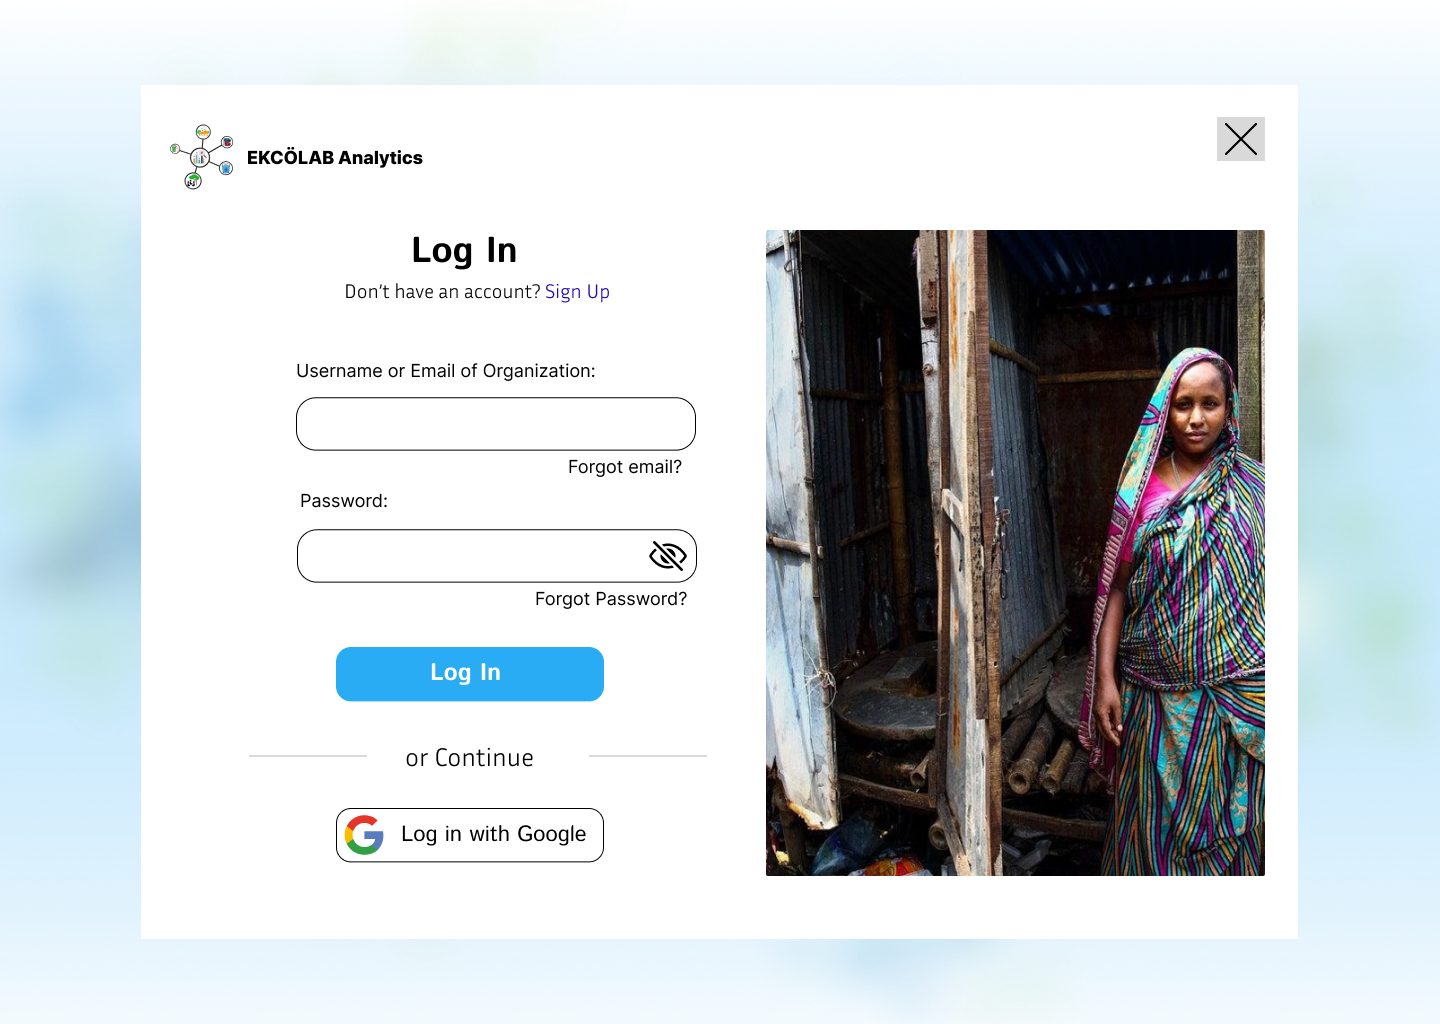Toggle password visibility with the crossed-eye icon
The width and height of the screenshot is (1440, 1024).
tap(668, 556)
